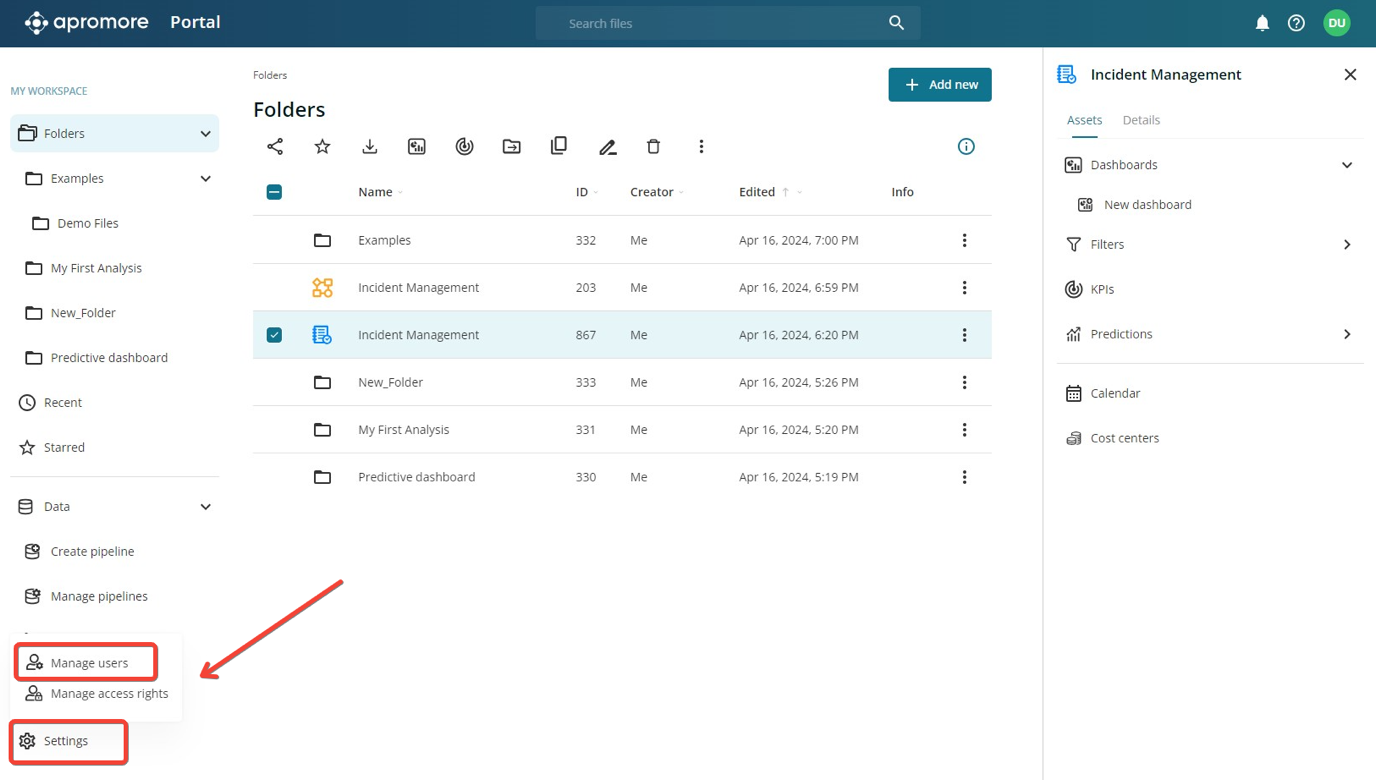Screen dimensions: 1376x780
Task: Open Manage users menu item
Action: coord(89,663)
